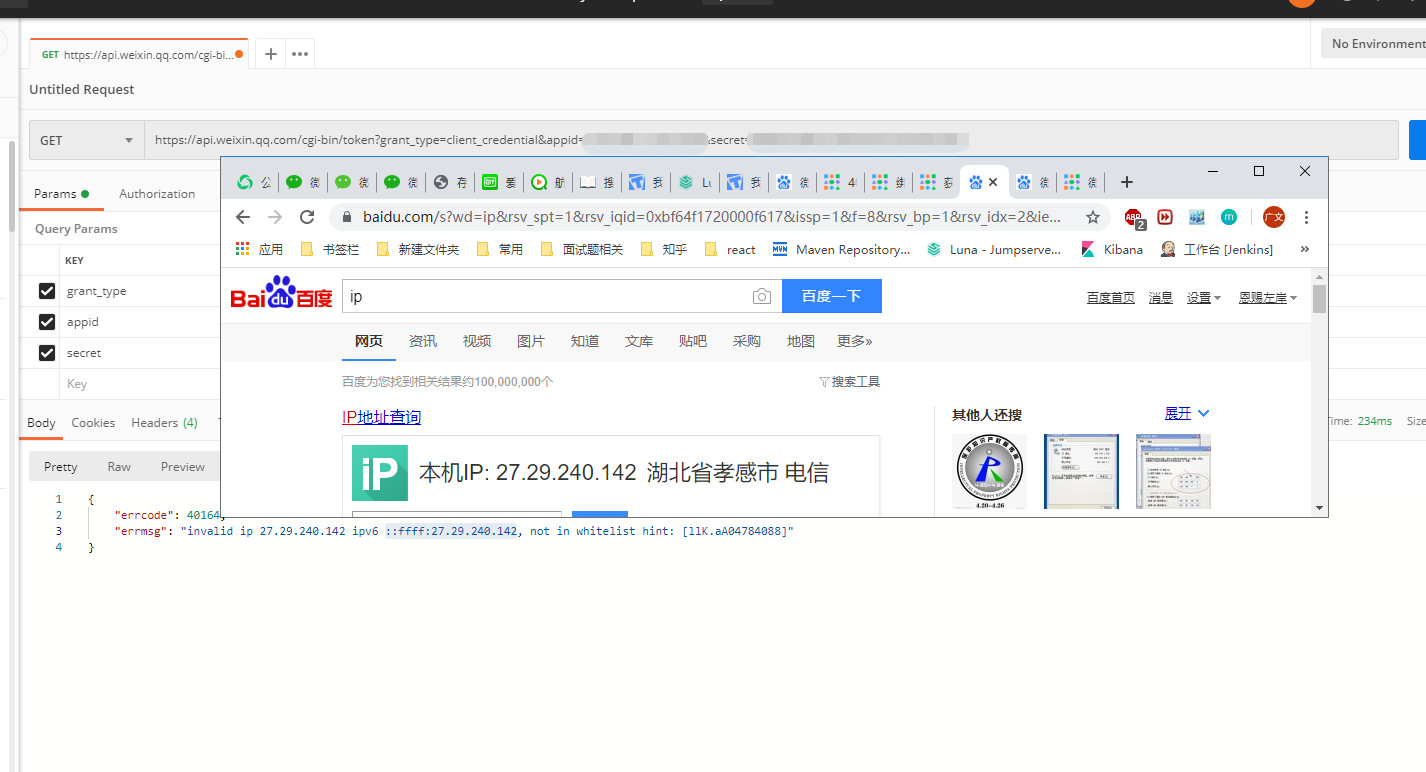1426x772 pixels.
Task: Open the ABP adblock extension icon
Action: 1134,217
